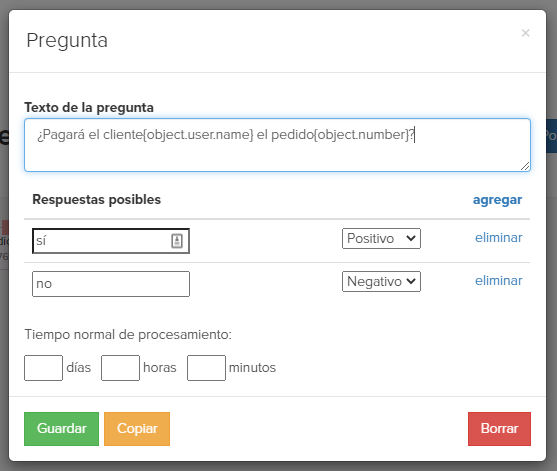Click the minutos input box
The width and height of the screenshot is (557, 471).
(x=206, y=368)
